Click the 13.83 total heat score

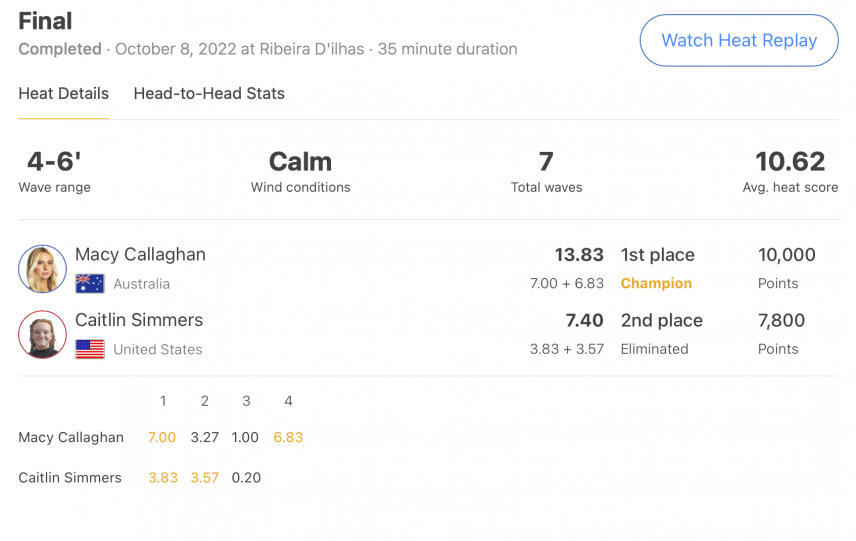(579, 255)
